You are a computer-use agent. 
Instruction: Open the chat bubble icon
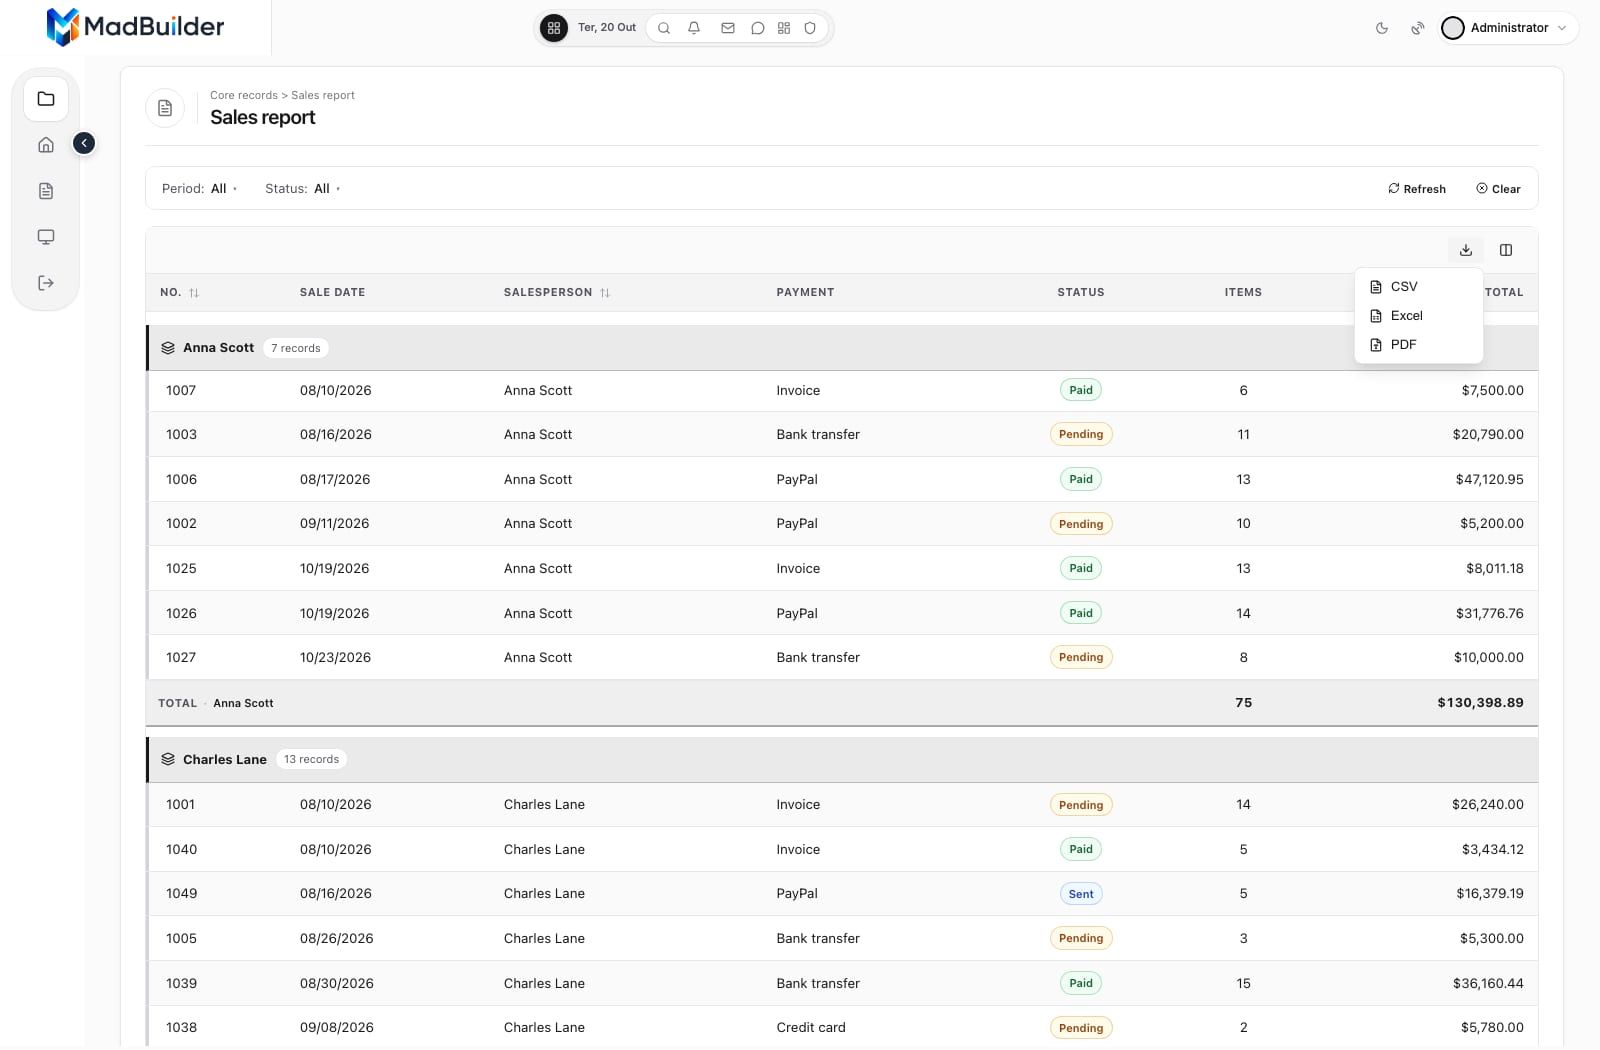point(758,28)
